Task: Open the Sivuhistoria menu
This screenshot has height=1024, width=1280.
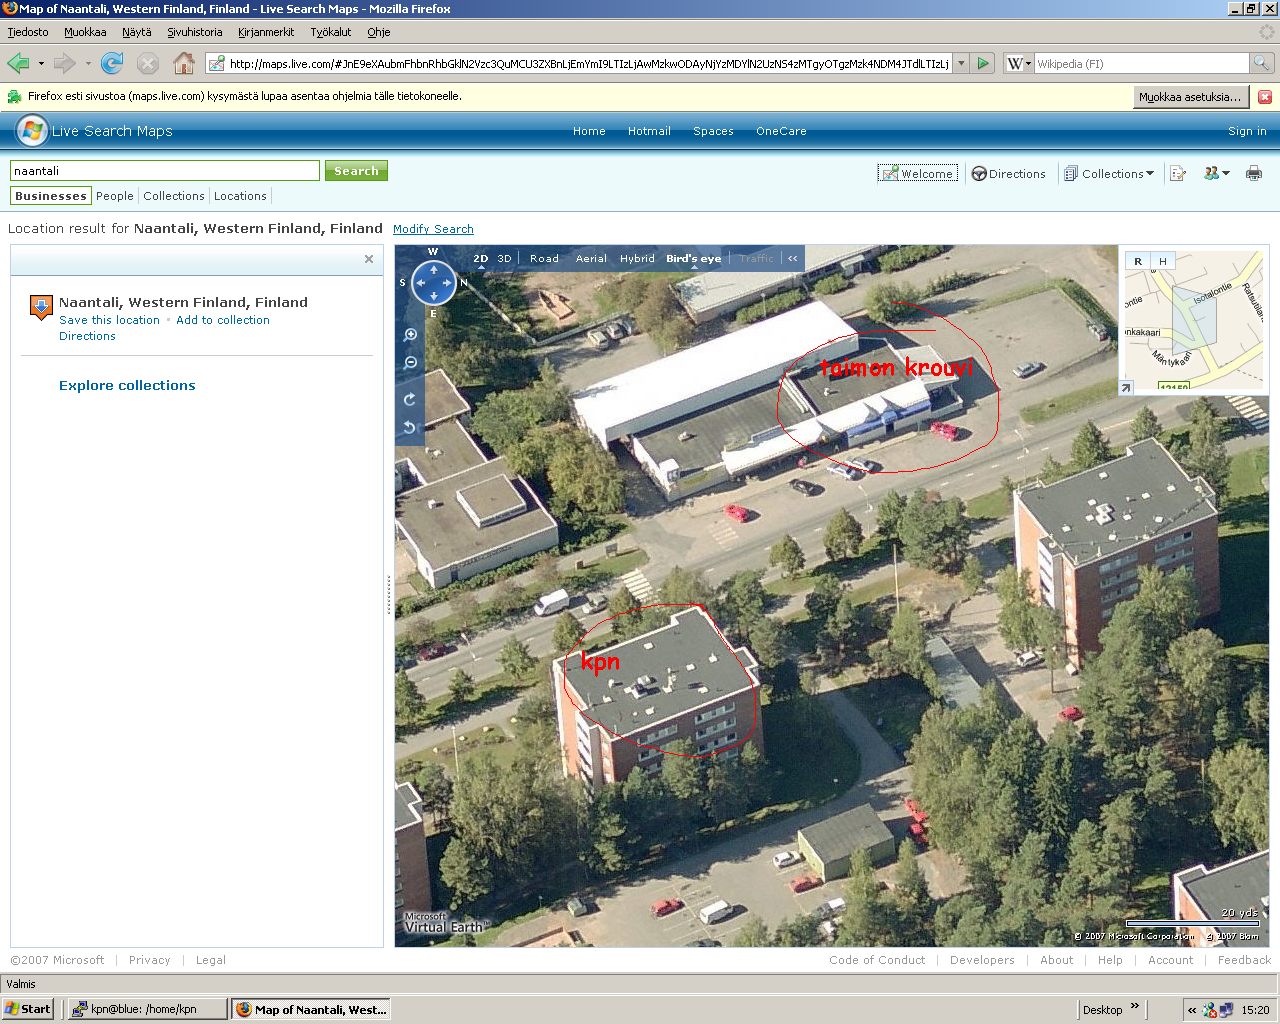Action: (195, 32)
